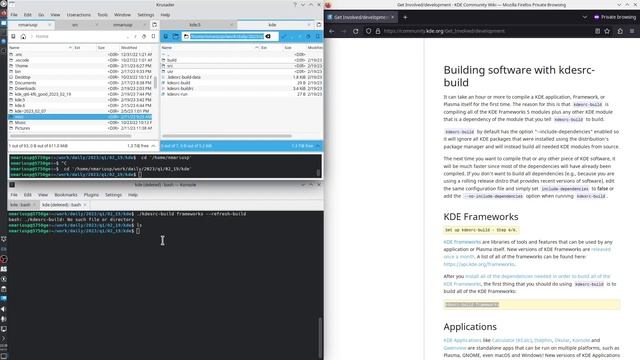
Task: Select the kdesrc-buildrc file in the right panel
Action: click(242, 88)
